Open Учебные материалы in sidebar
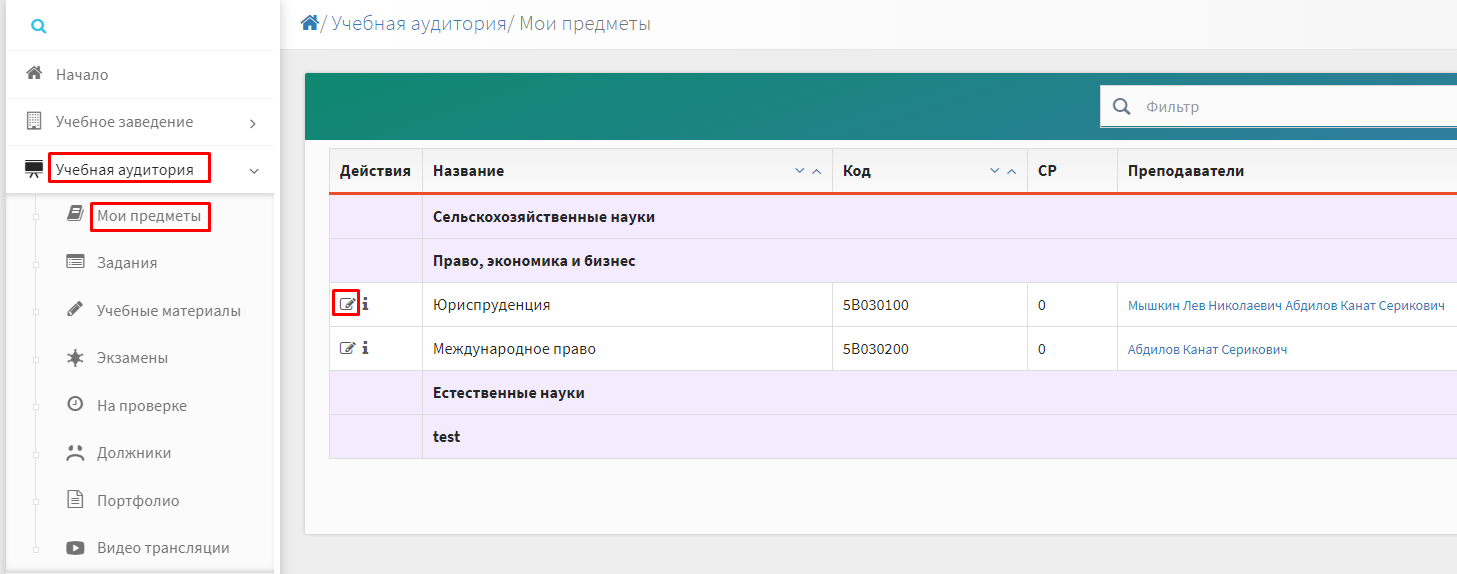The height and width of the screenshot is (574, 1457). [169, 311]
